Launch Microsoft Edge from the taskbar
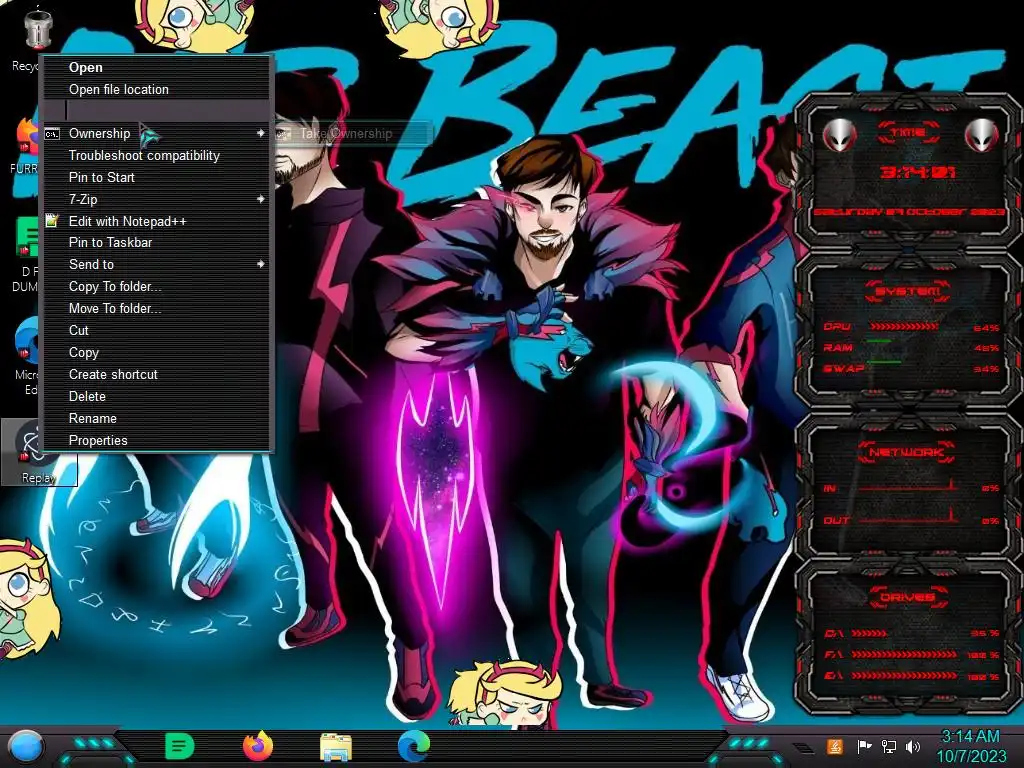Viewport: 1024px width, 768px height. point(413,746)
